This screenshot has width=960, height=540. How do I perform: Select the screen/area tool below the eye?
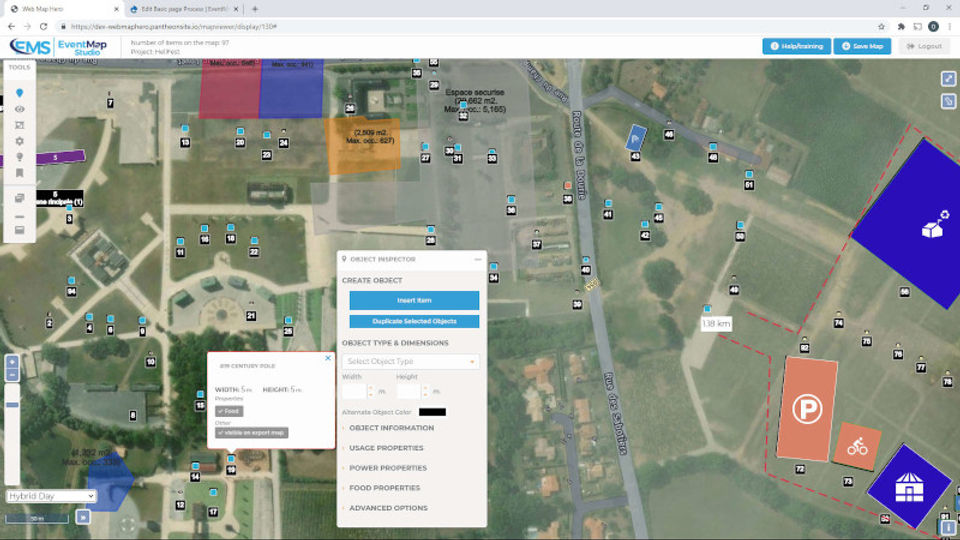tap(20, 125)
